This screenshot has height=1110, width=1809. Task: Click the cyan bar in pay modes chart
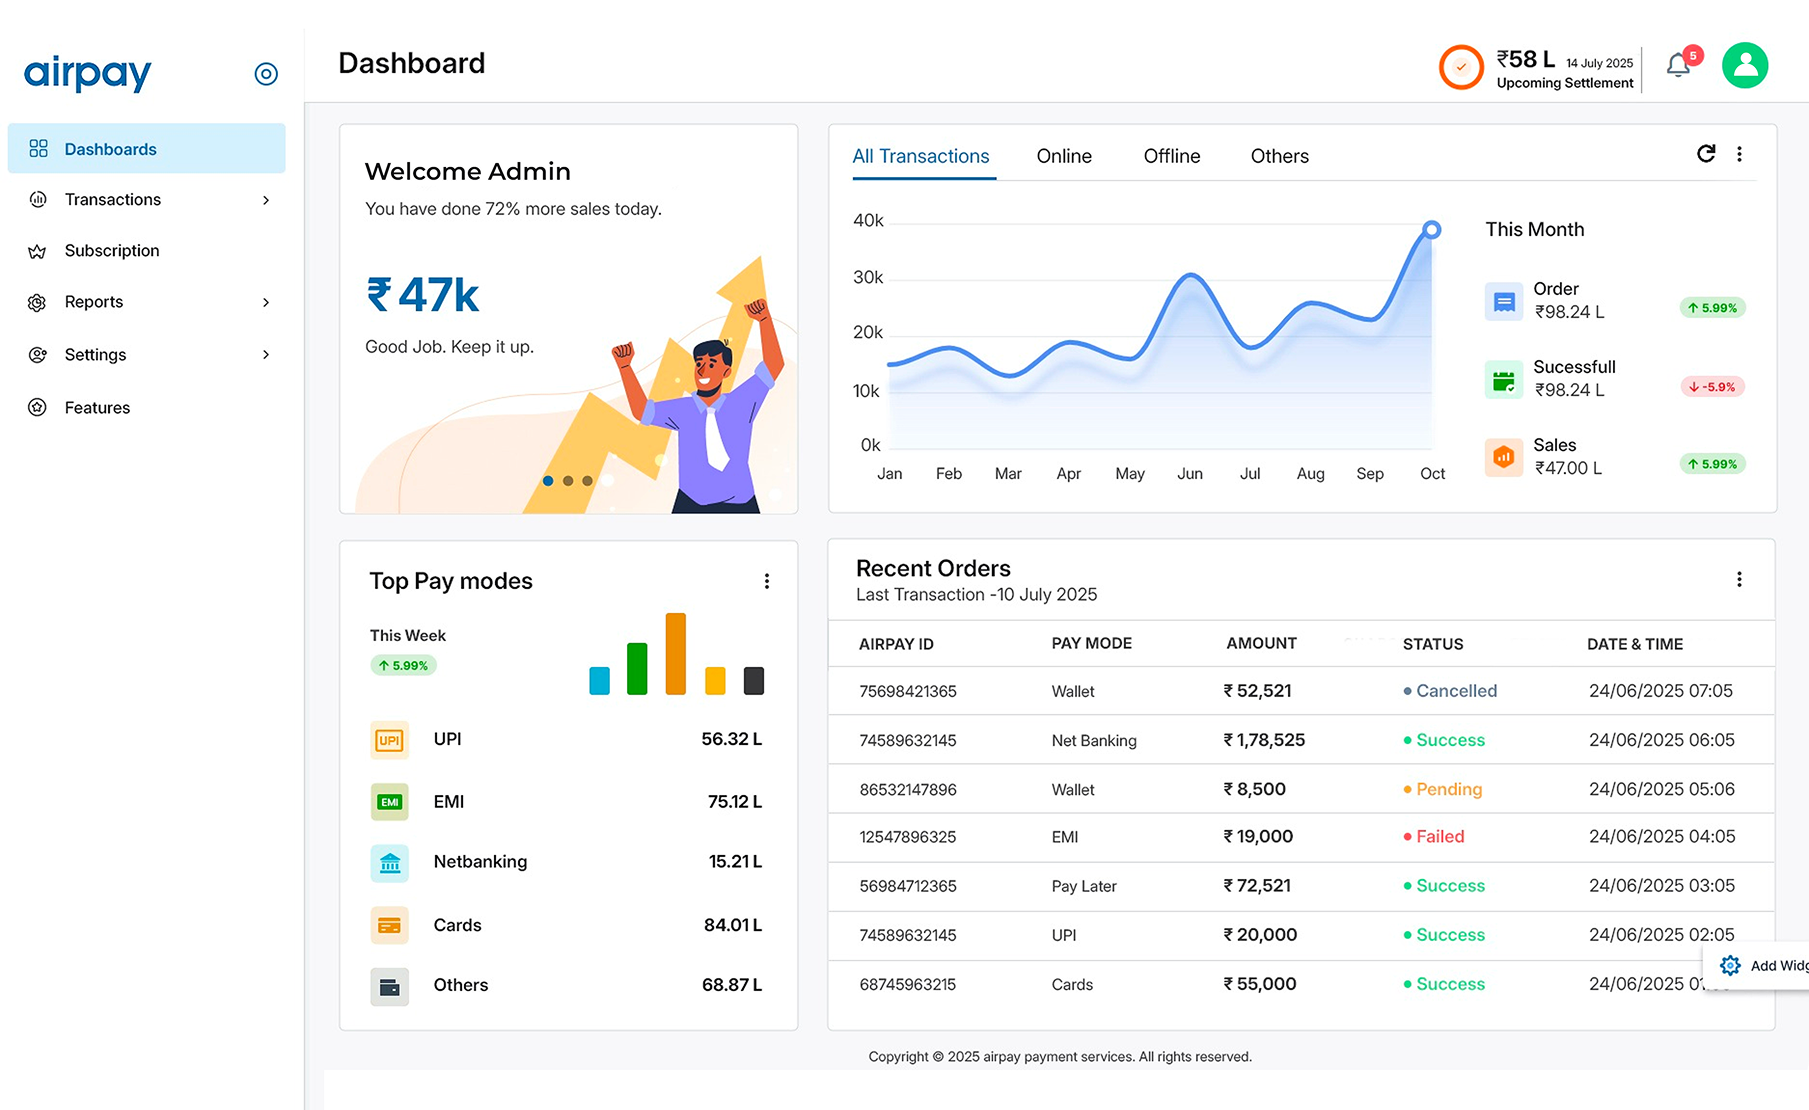point(599,680)
